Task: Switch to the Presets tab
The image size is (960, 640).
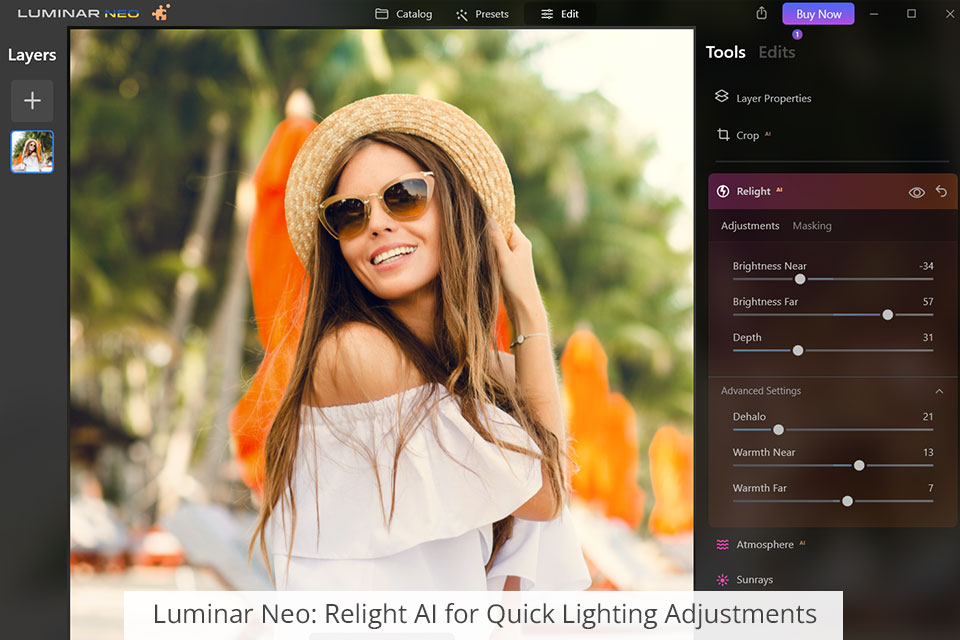Action: pyautogui.click(x=482, y=14)
